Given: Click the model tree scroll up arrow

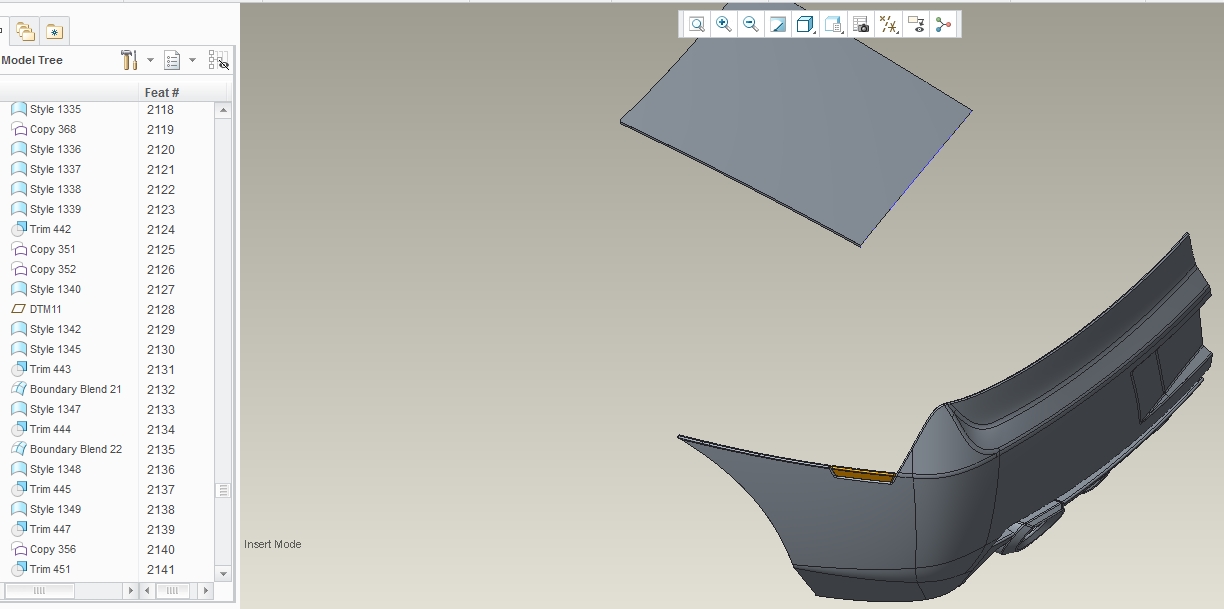Looking at the screenshot, I should coord(223,109).
